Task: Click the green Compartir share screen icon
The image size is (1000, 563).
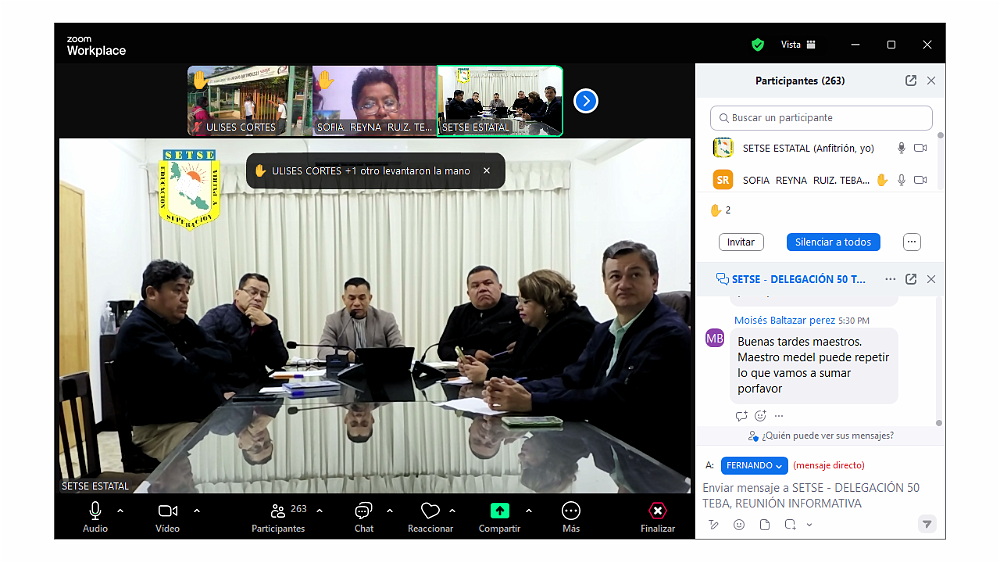Action: [x=499, y=511]
